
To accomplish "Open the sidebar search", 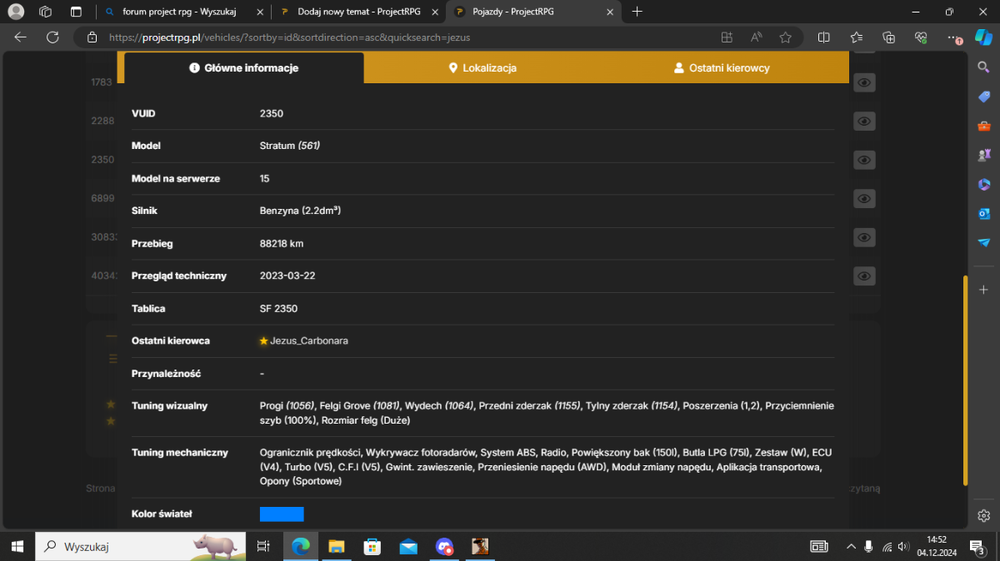I will (x=983, y=67).
